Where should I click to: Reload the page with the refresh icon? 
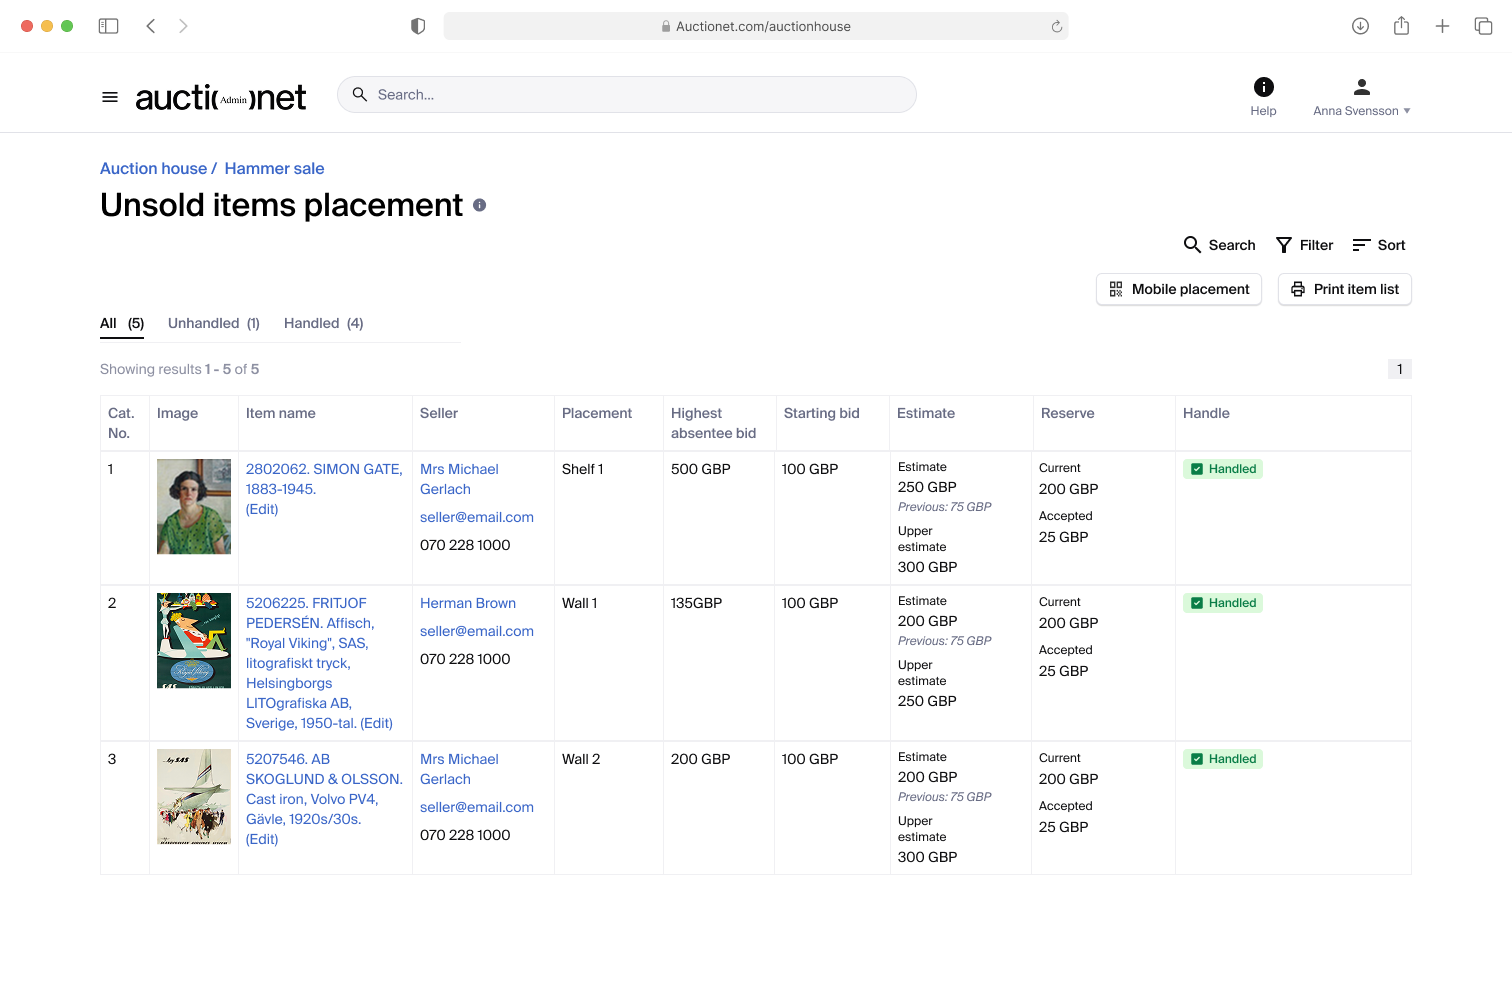(x=1056, y=26)
